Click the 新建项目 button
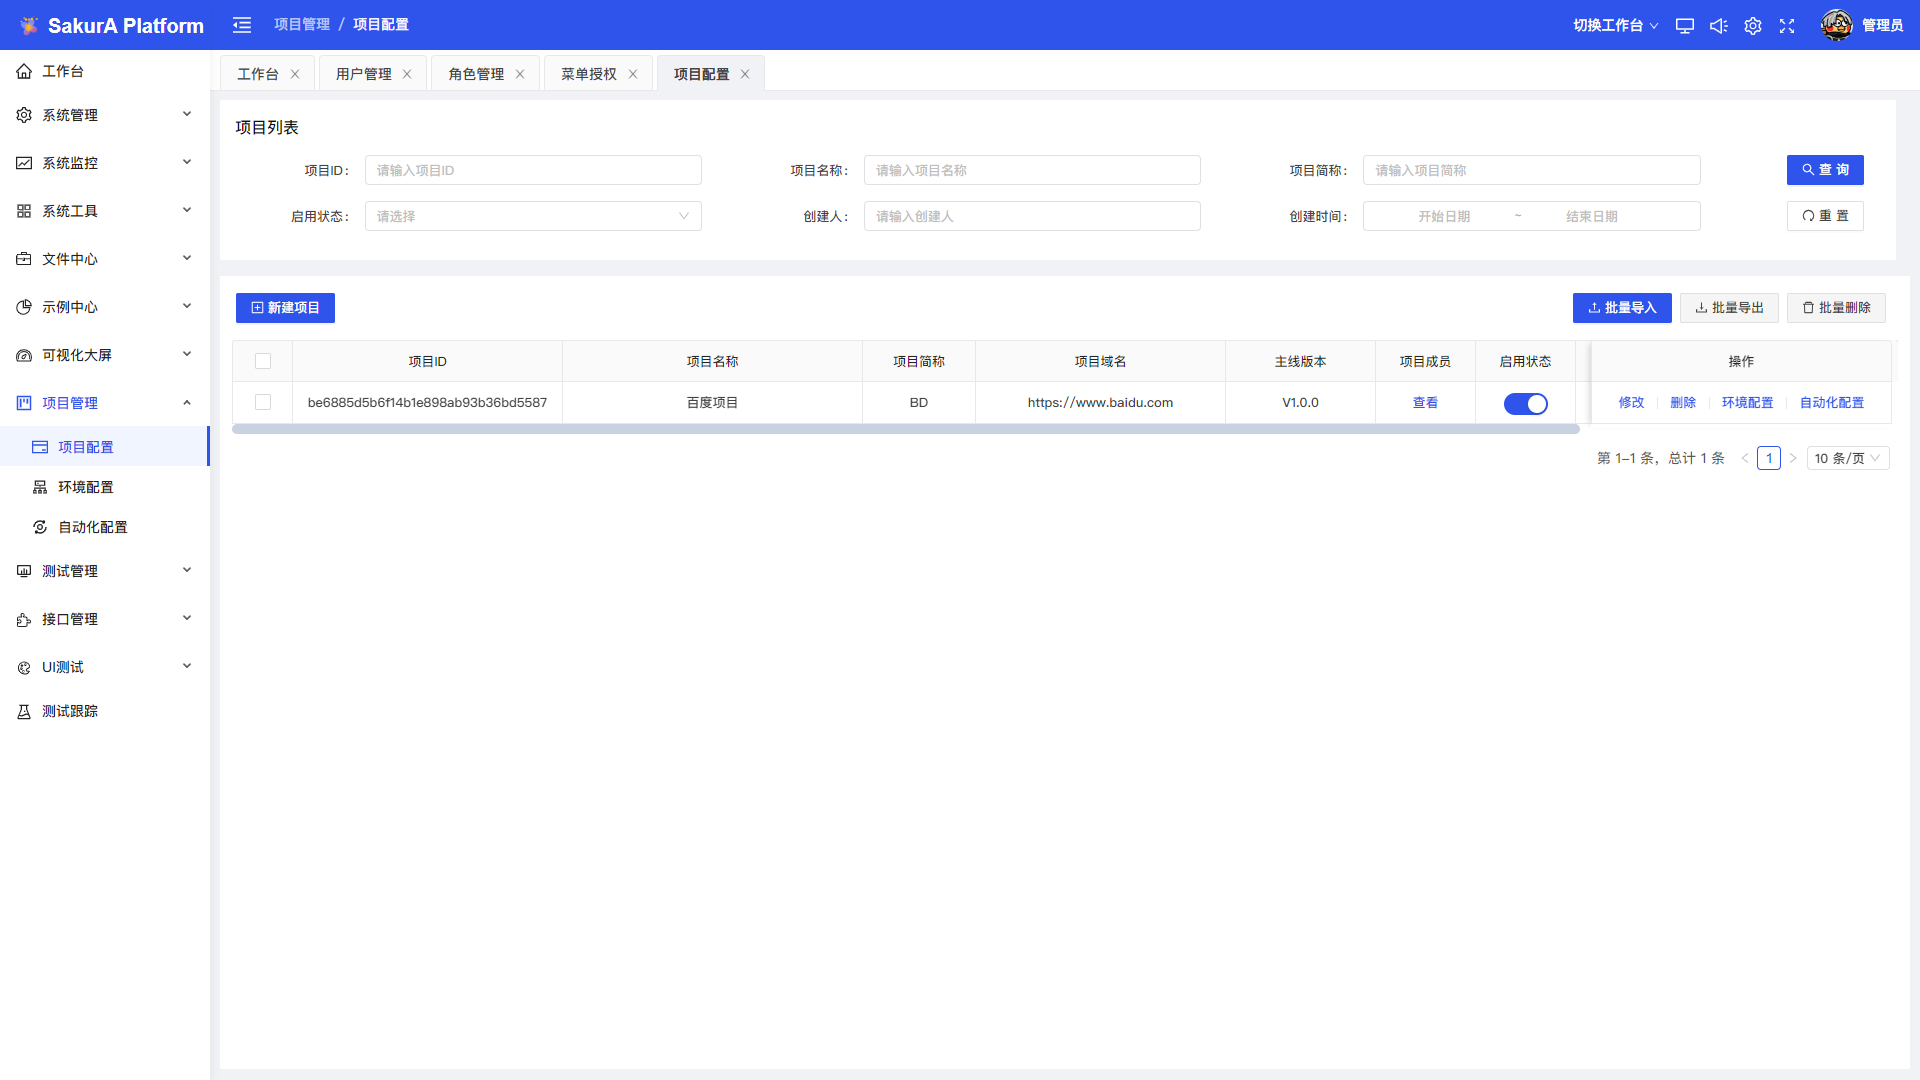Viewport: 1920px width, 1080px height. (x=285, y=308)
